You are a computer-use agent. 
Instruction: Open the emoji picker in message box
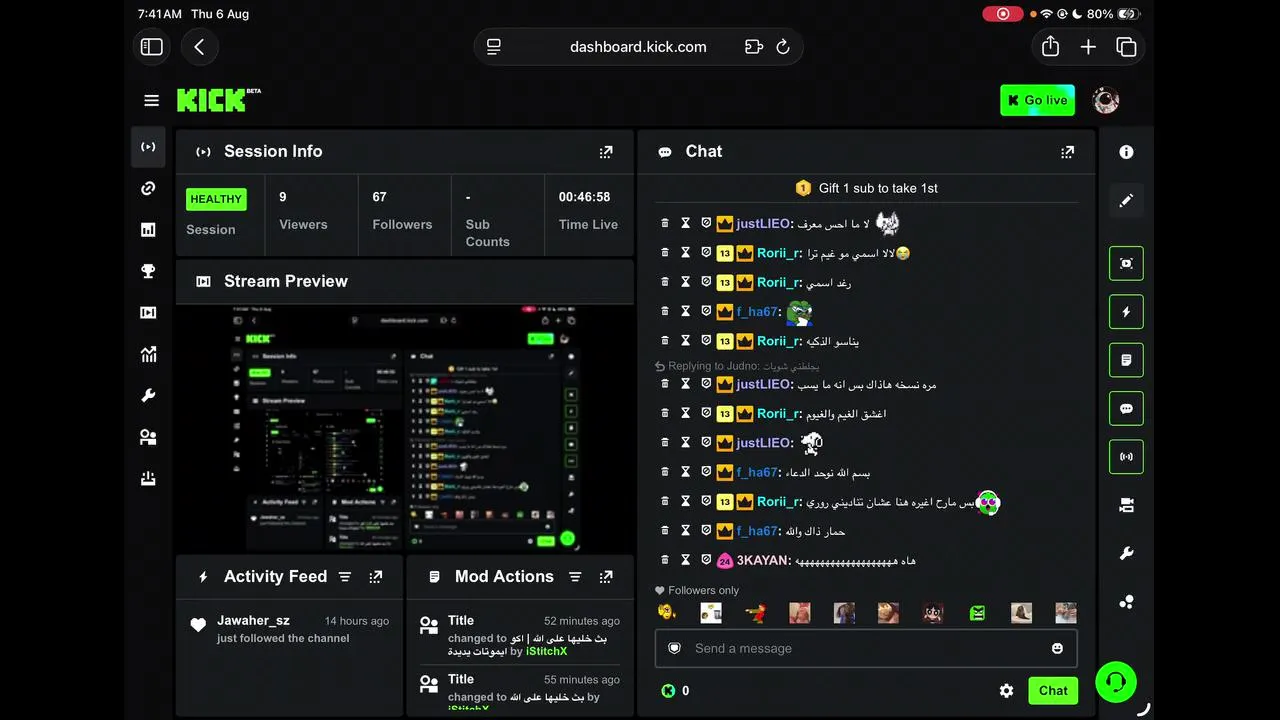1058,648
